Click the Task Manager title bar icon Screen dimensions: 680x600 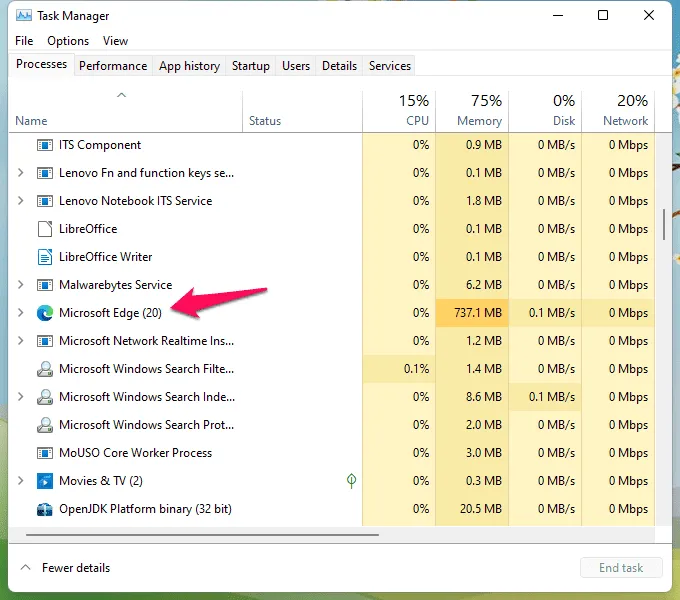click(23, 16)
